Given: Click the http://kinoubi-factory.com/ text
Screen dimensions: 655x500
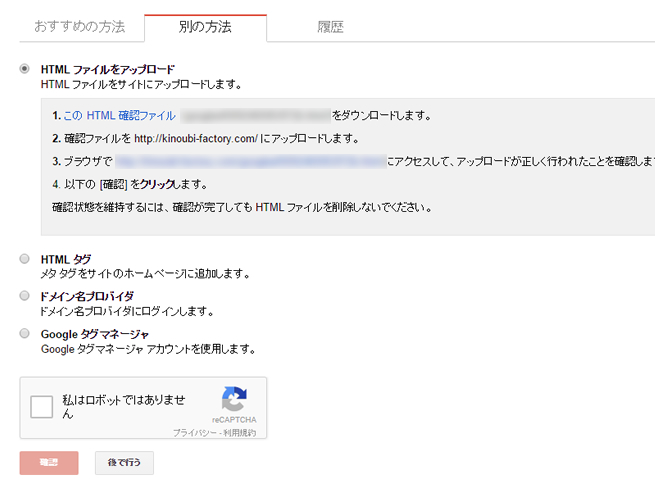Looking at the screenshot, I should [x=196, y=138].
